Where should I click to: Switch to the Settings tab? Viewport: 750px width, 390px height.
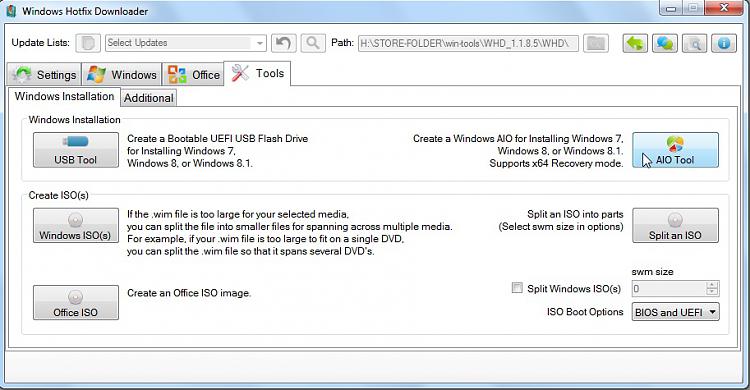coord(44,75)
